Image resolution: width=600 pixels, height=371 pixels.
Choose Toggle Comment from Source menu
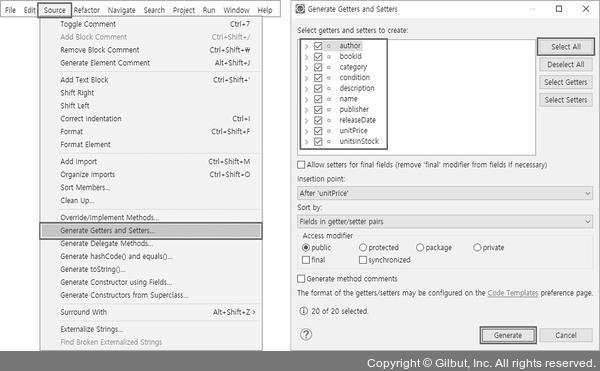(151, 24)
